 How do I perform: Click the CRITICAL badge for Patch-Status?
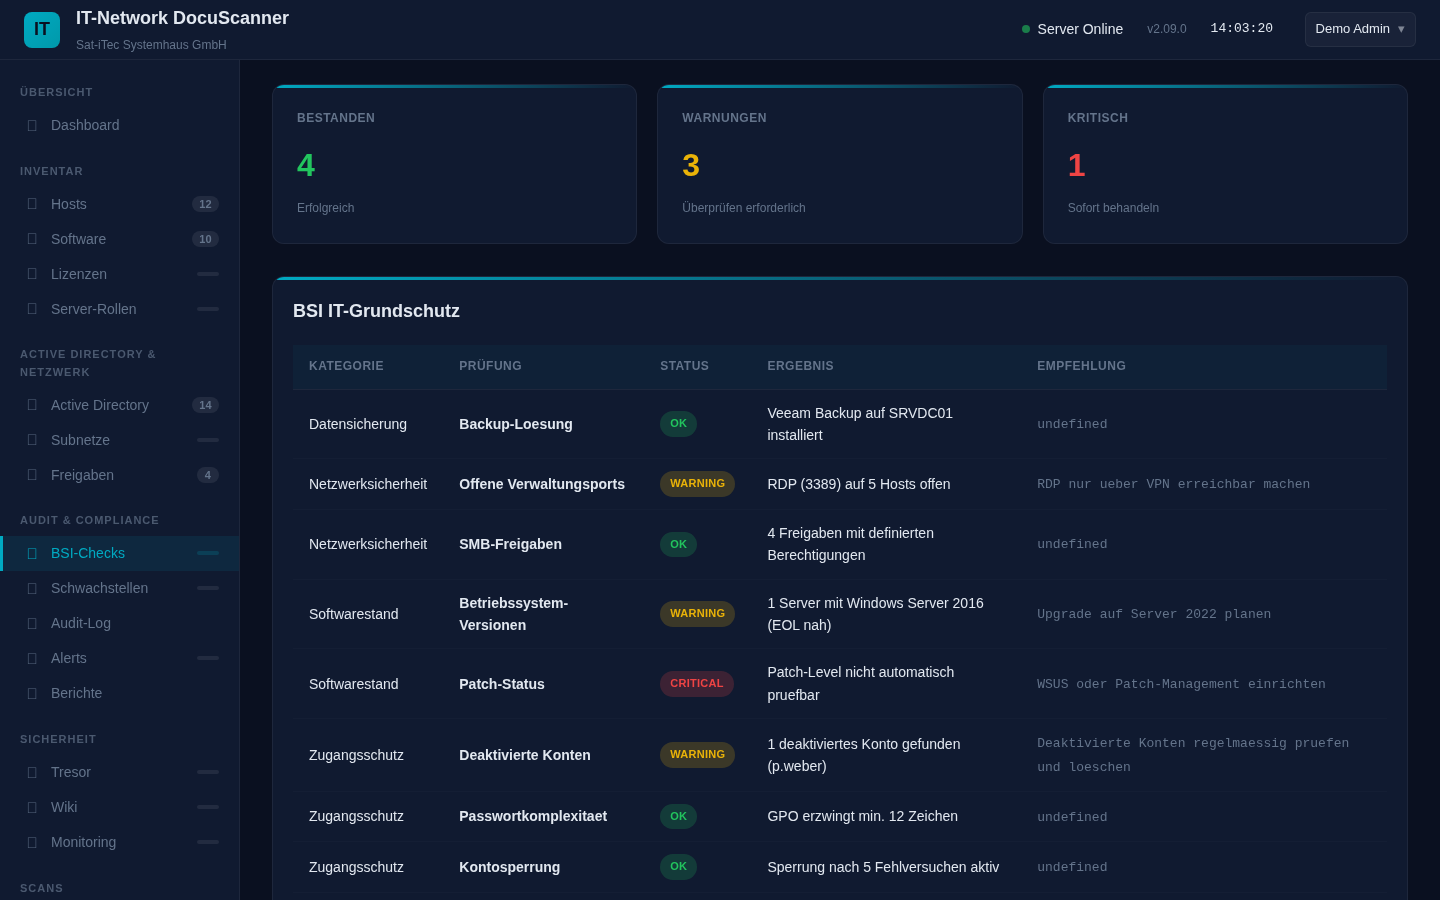[697, 684]
